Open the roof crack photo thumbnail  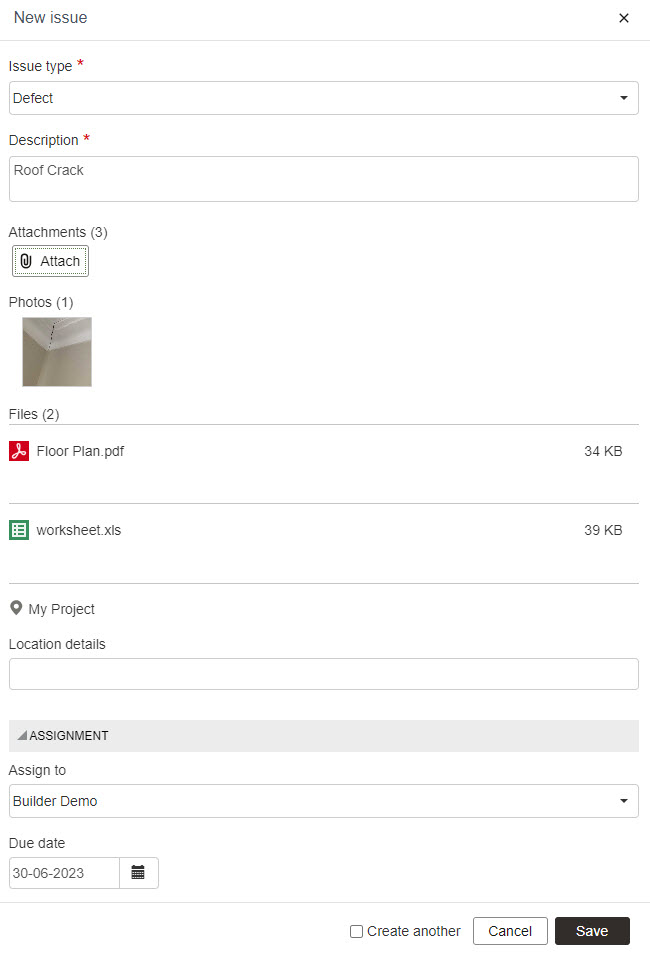[57, 351]
